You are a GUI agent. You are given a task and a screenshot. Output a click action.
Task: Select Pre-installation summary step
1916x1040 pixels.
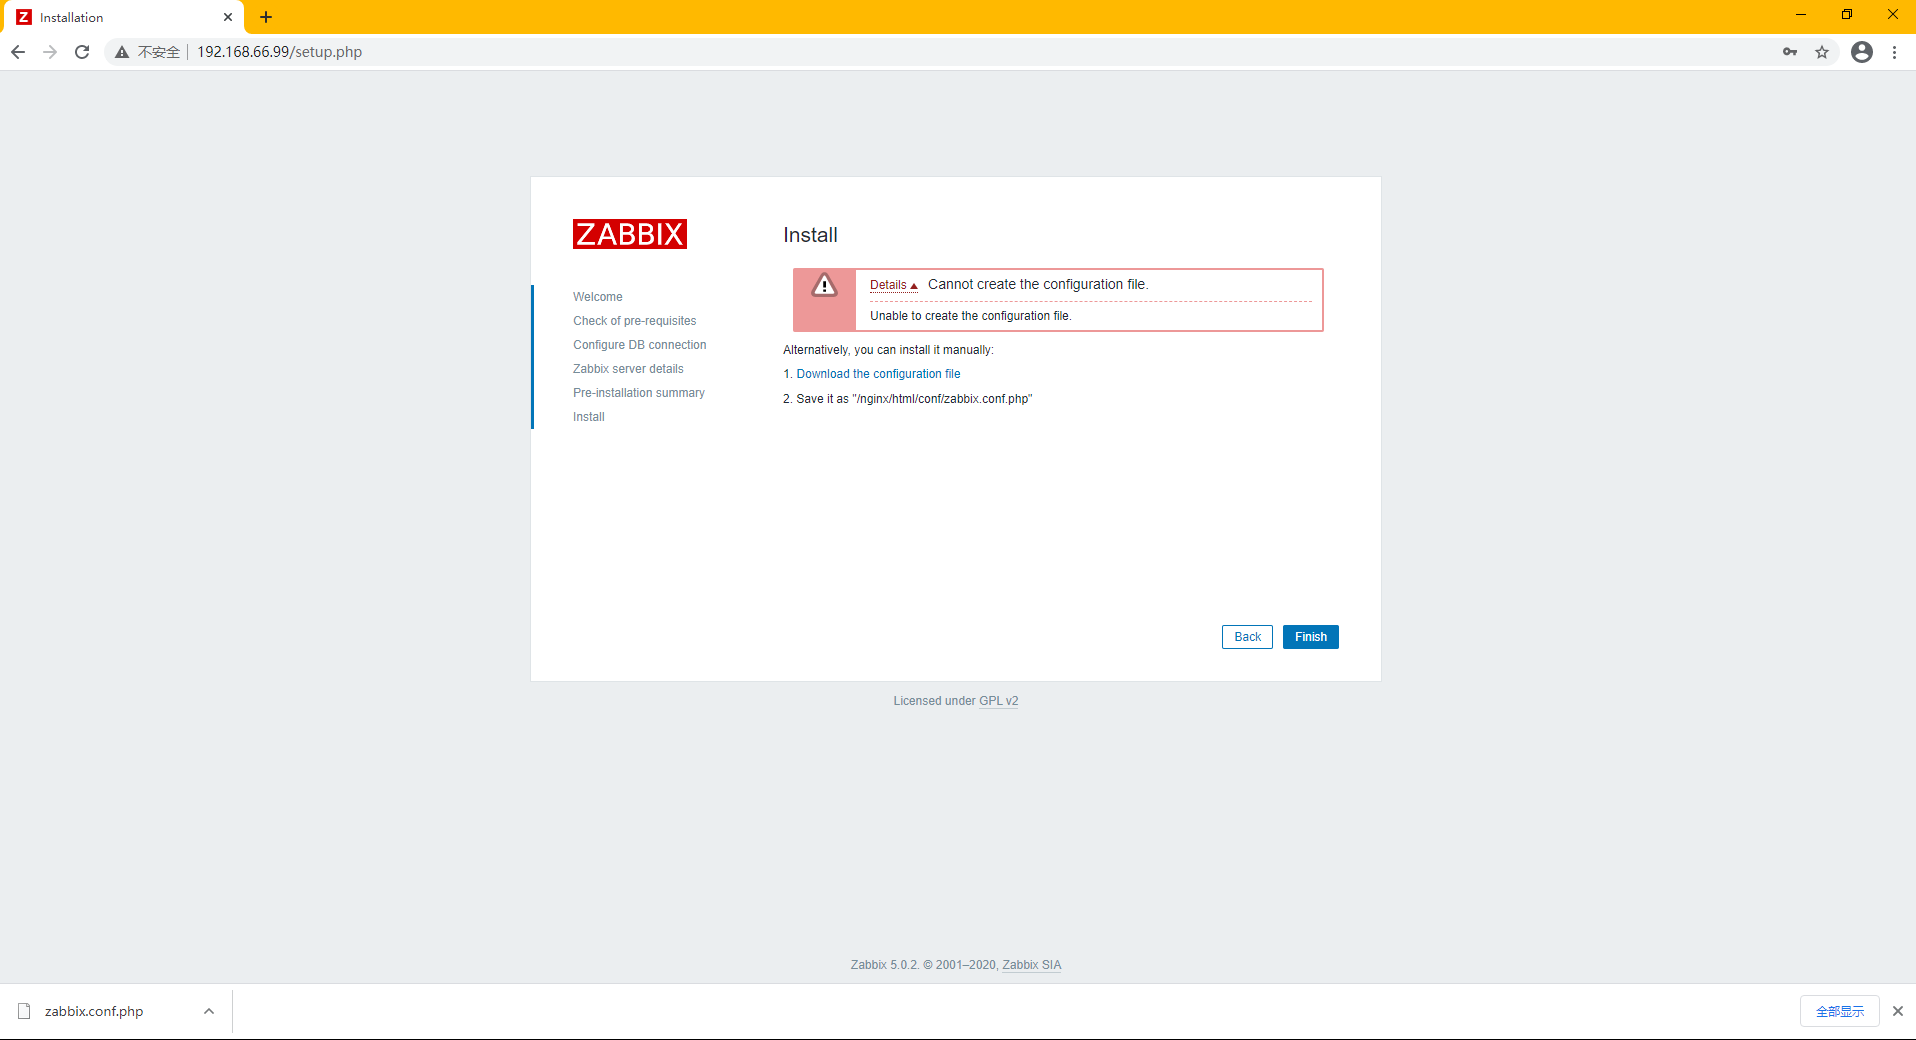639,393
